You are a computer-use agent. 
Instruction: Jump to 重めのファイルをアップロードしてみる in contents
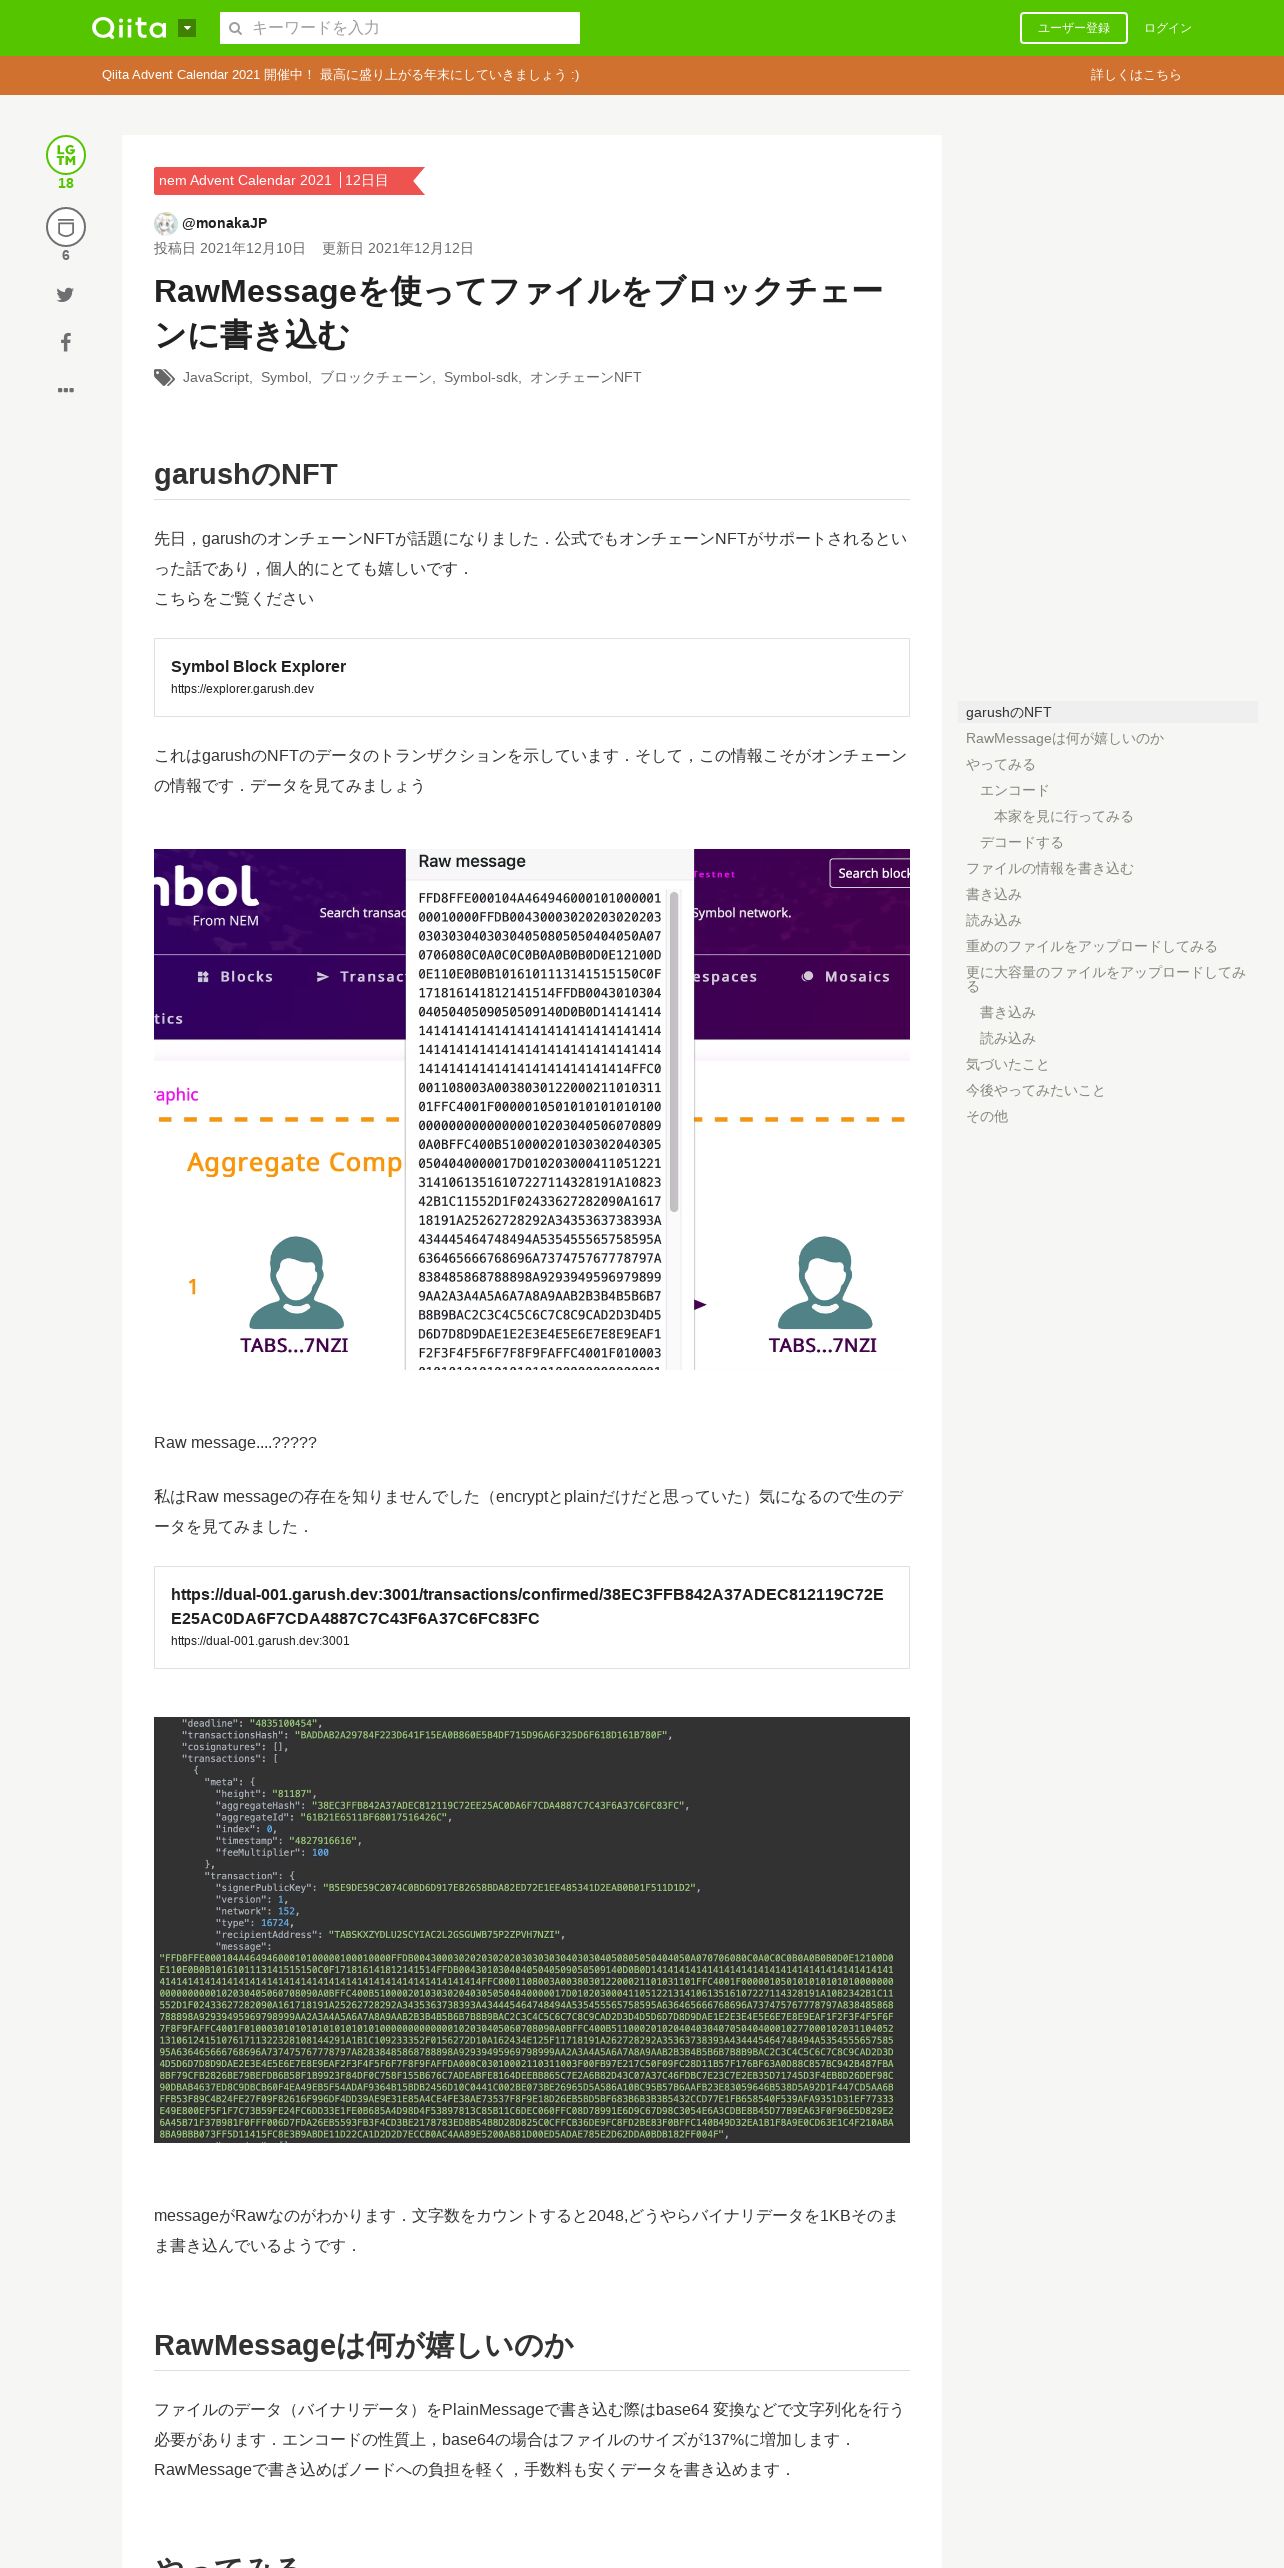pyautogui.click(x=1092, y=946)
